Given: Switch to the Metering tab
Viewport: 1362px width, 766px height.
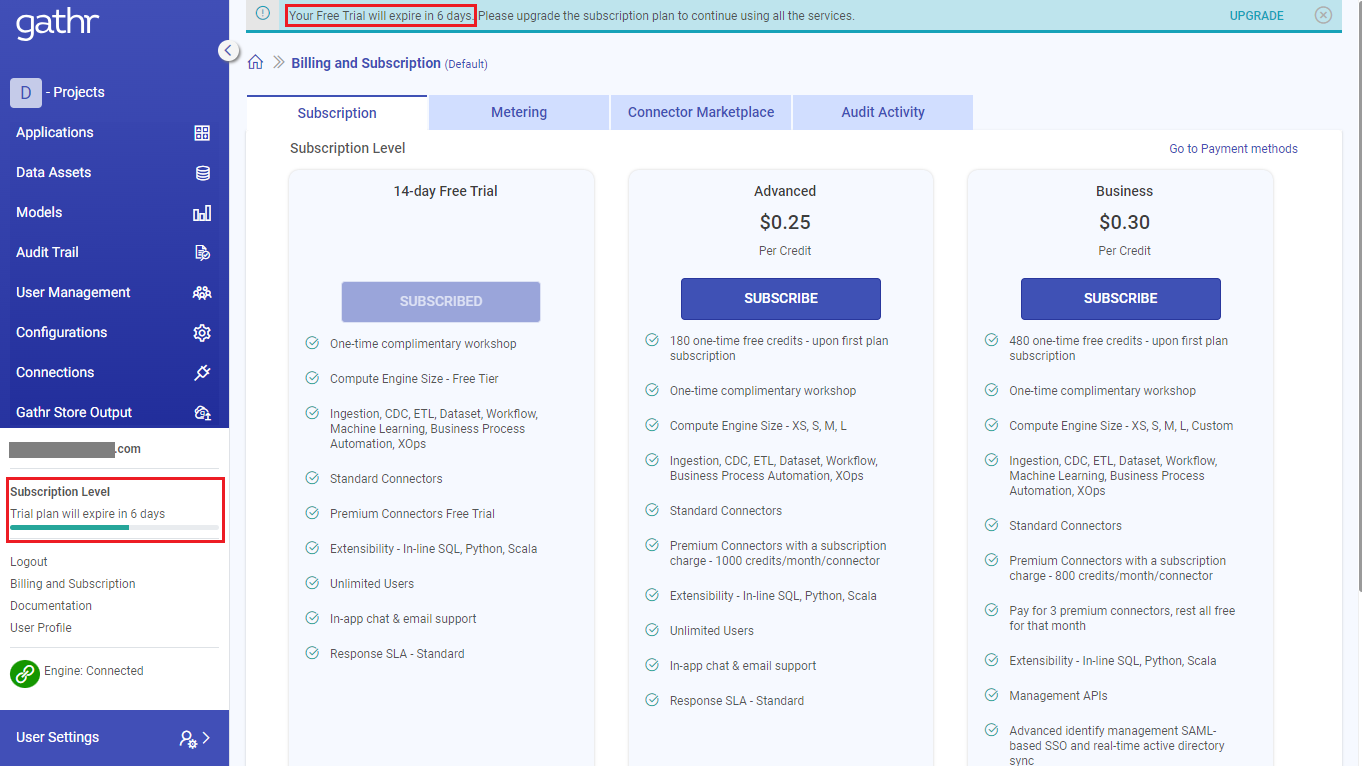Looking at the screenshot, I should (519, 112).
